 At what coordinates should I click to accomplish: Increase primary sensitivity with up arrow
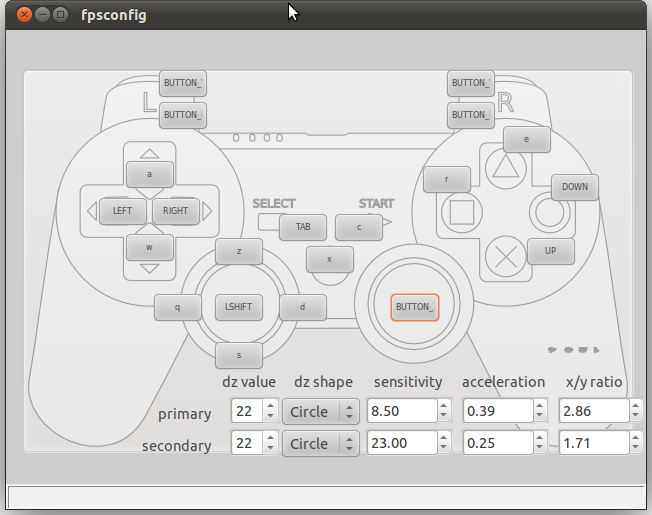(444, 406)
